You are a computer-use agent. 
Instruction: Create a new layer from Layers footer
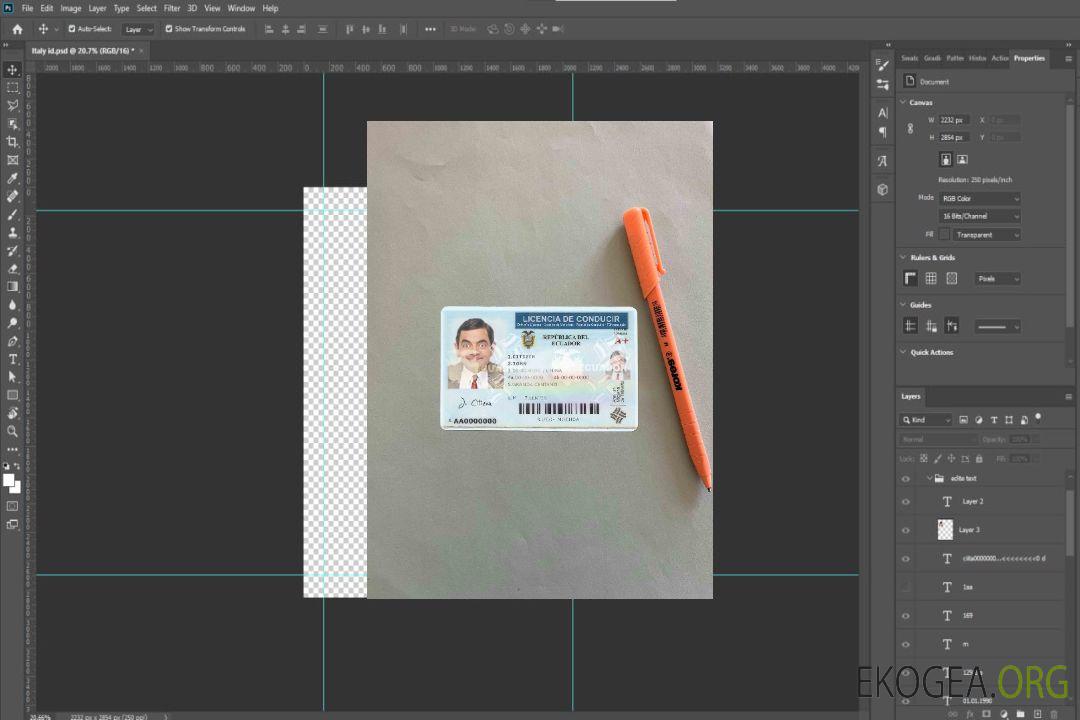tap(1037, 714)
